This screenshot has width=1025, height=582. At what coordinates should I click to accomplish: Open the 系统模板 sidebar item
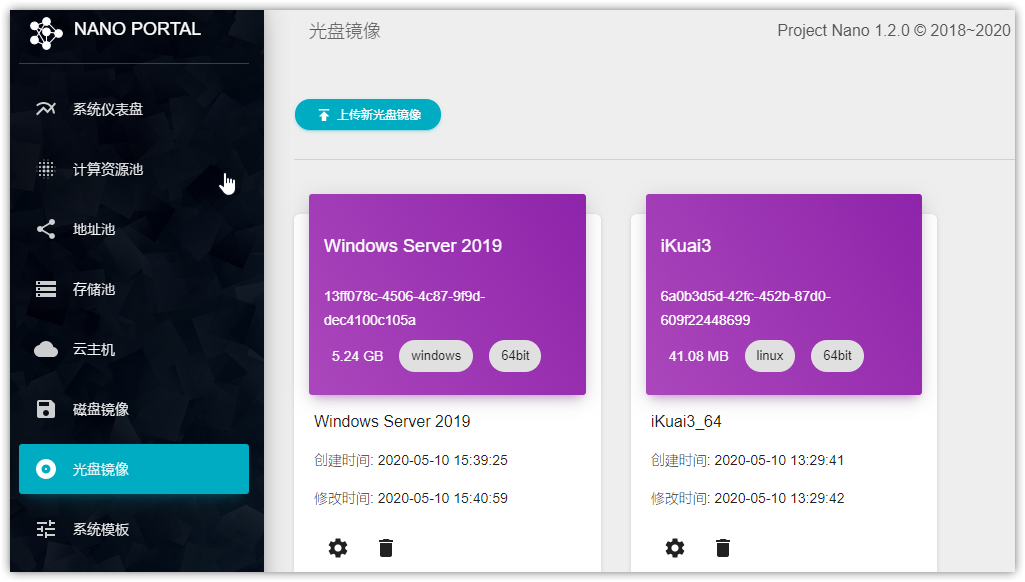[x=101, y=529]
